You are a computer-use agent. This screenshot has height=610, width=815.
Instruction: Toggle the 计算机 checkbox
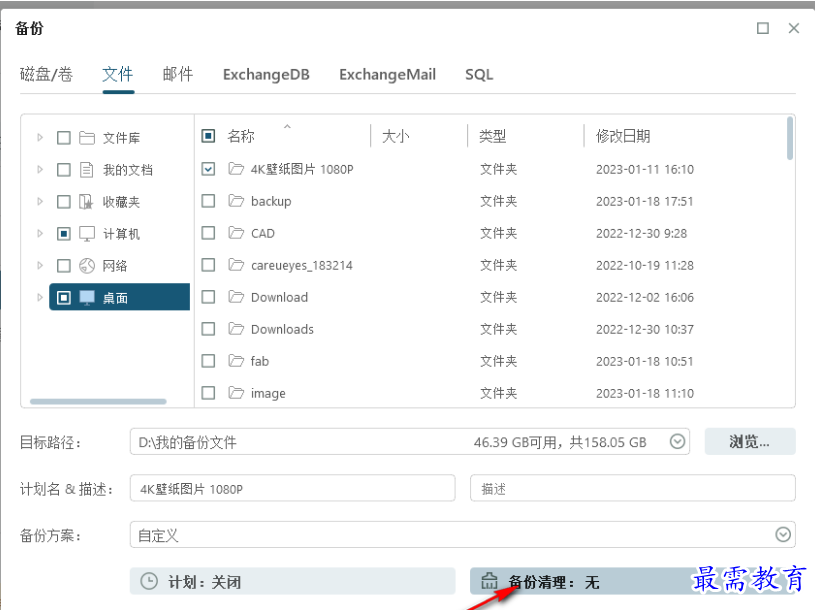(x=64, y=234)
